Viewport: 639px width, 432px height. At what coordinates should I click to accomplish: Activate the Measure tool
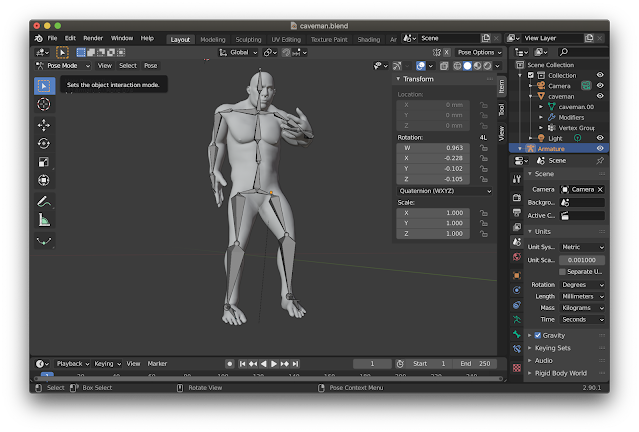[x=44, y=220]
